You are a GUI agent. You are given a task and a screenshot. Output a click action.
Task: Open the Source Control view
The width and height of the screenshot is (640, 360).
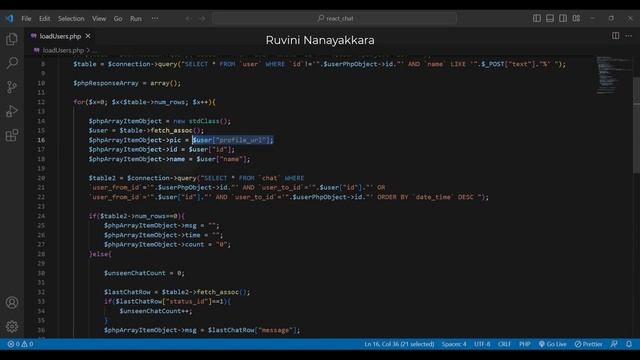12,87
